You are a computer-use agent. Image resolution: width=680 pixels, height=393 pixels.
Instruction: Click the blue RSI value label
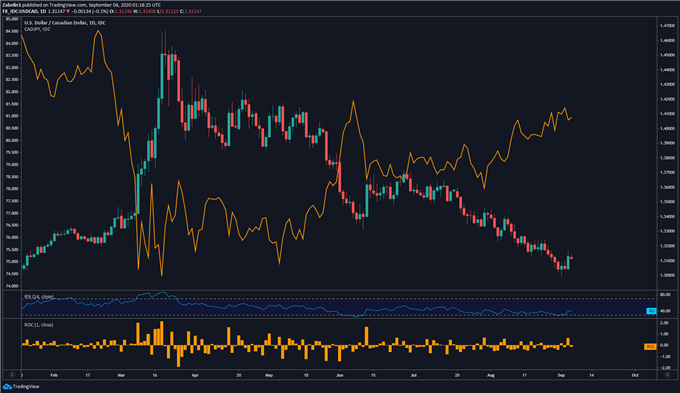(x=651, y=311)
